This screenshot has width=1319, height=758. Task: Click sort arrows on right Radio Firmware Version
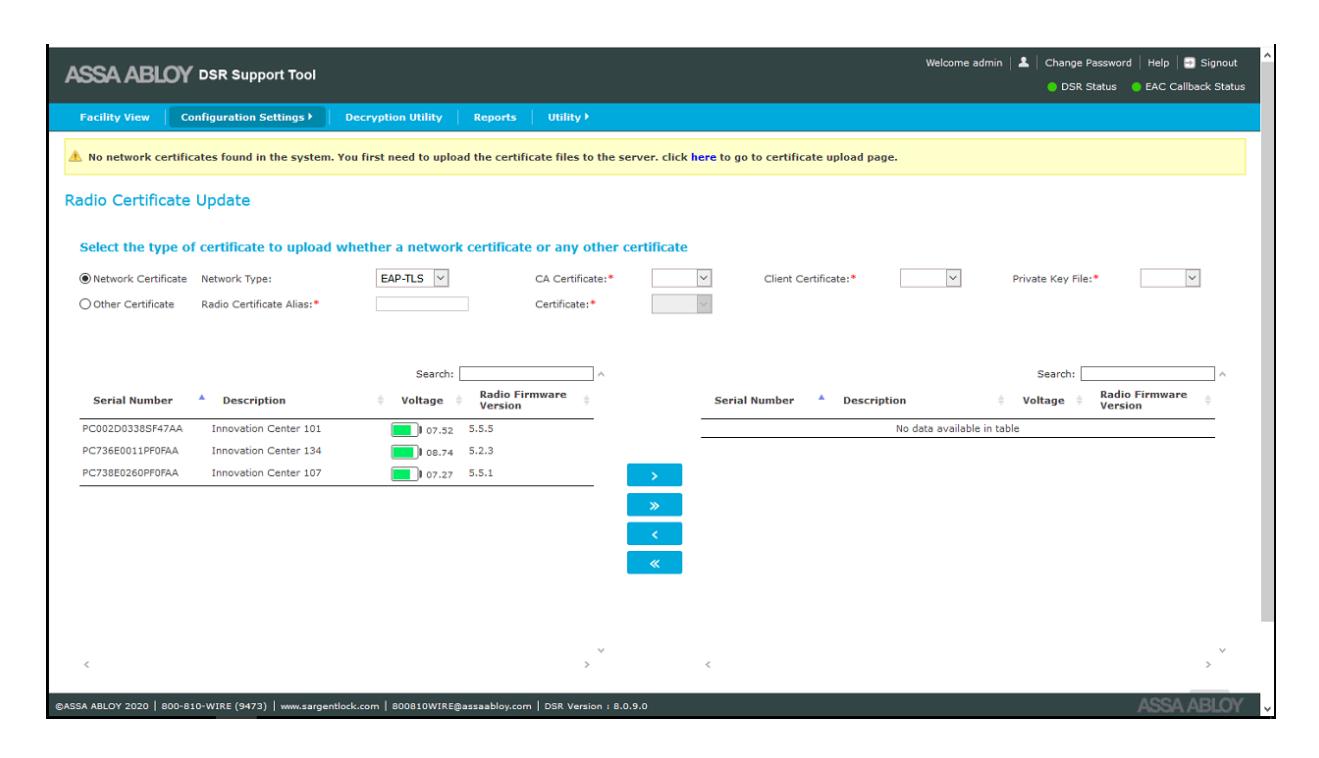pyautogui.click(x=1208, y=401)
